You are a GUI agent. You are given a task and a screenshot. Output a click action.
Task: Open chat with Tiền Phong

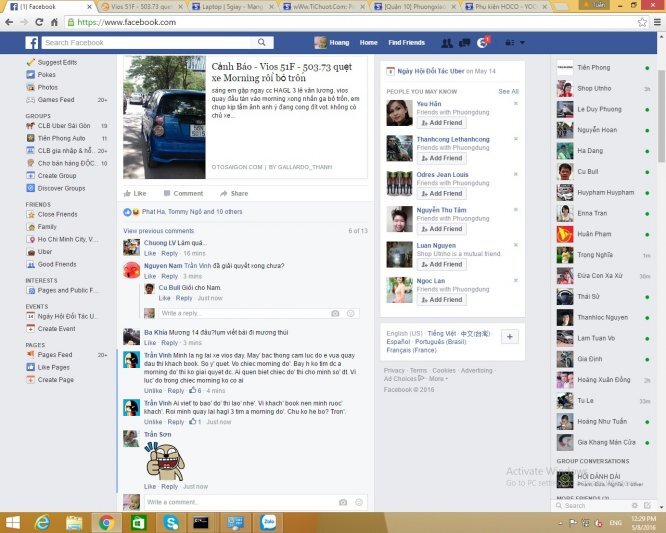tap(603, 68)
